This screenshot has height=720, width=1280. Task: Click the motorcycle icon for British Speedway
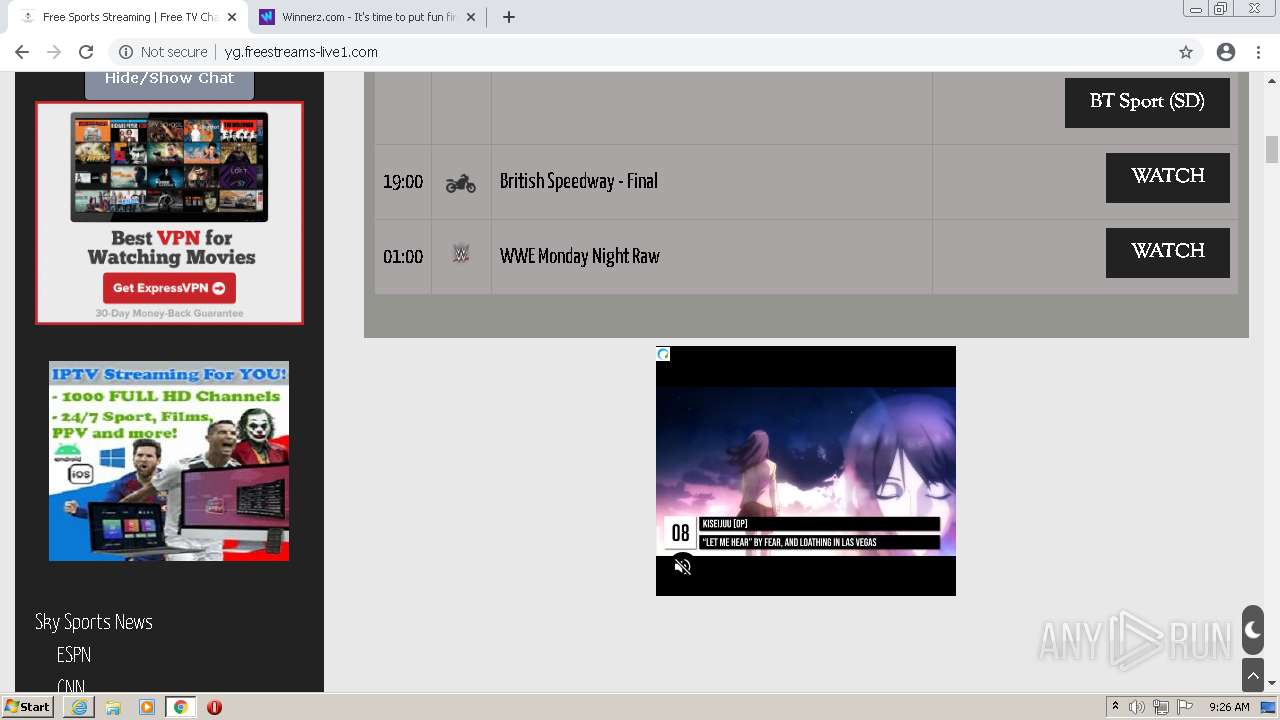coord(461,183)
